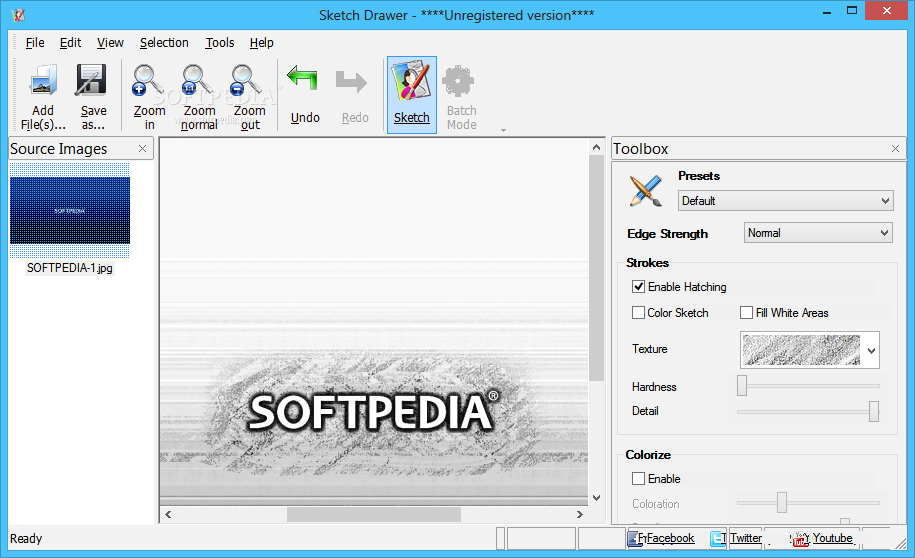Click the Sketch Drawer app icon in title bar
Viewport: 915px width, 558px height.
coord(19,15)
